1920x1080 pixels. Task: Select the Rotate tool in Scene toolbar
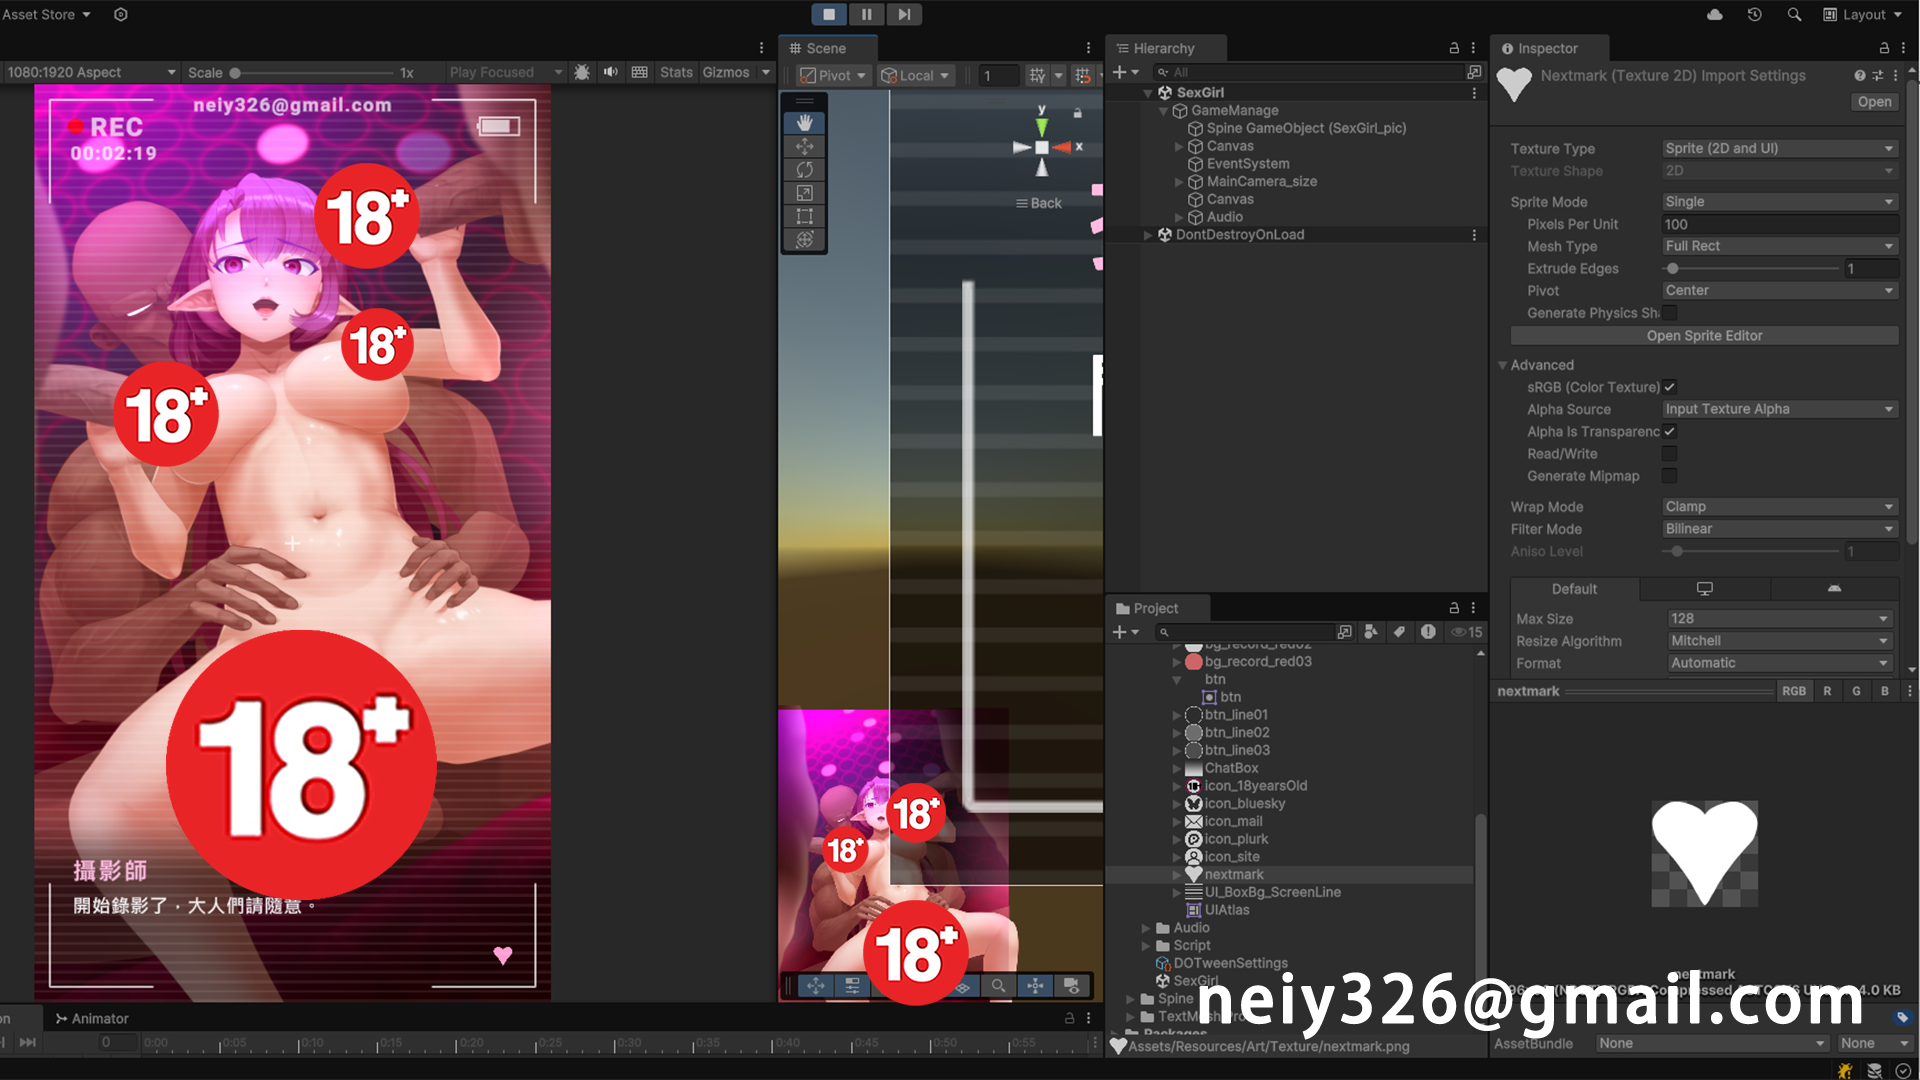coord(804,169)
